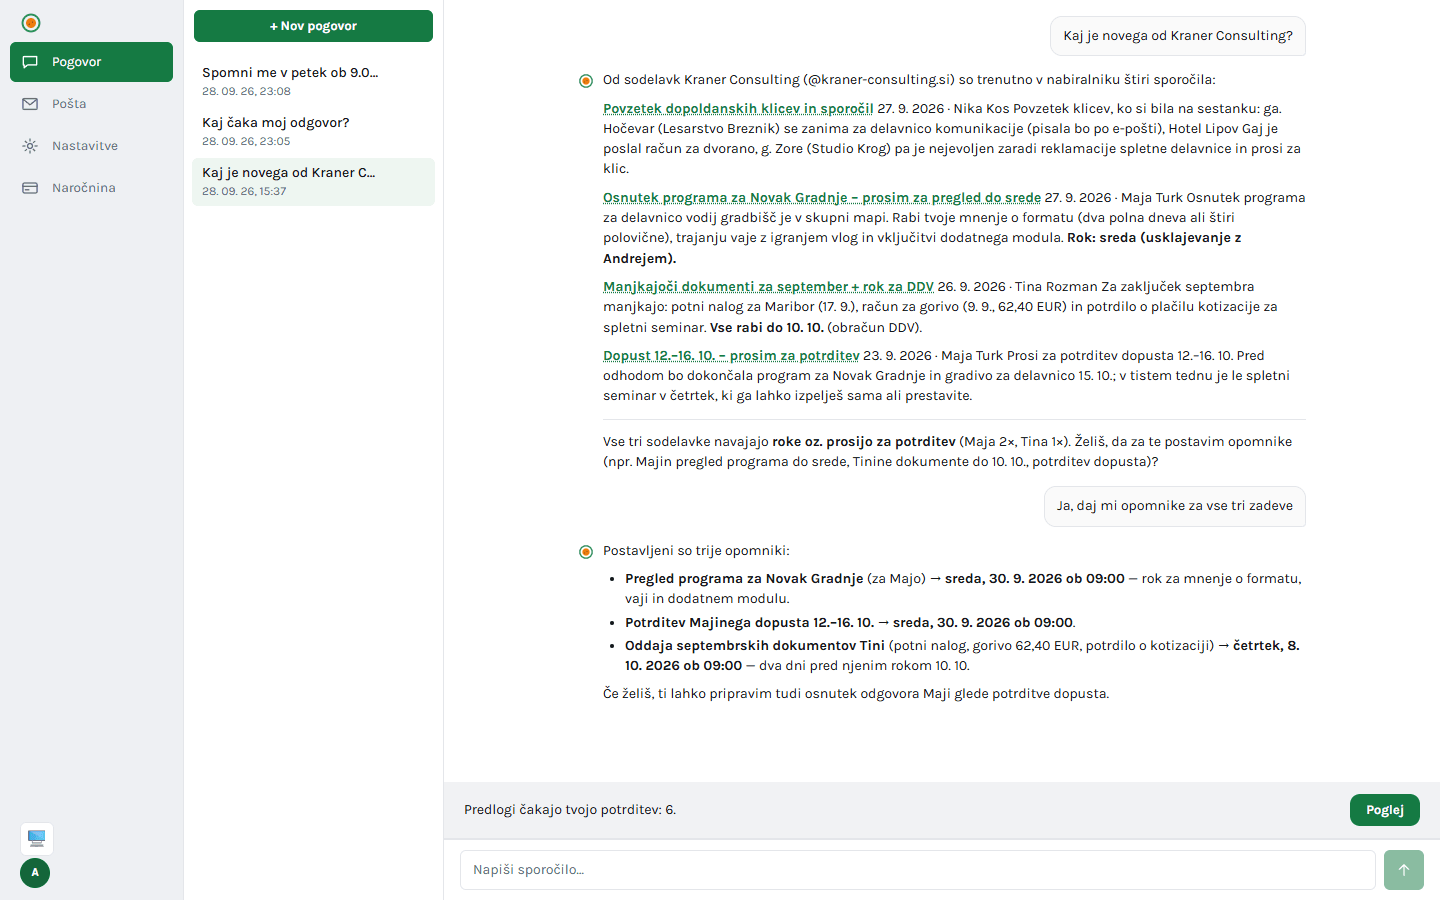
Task: Open Naročnina page
Action: tap(91, 188)
